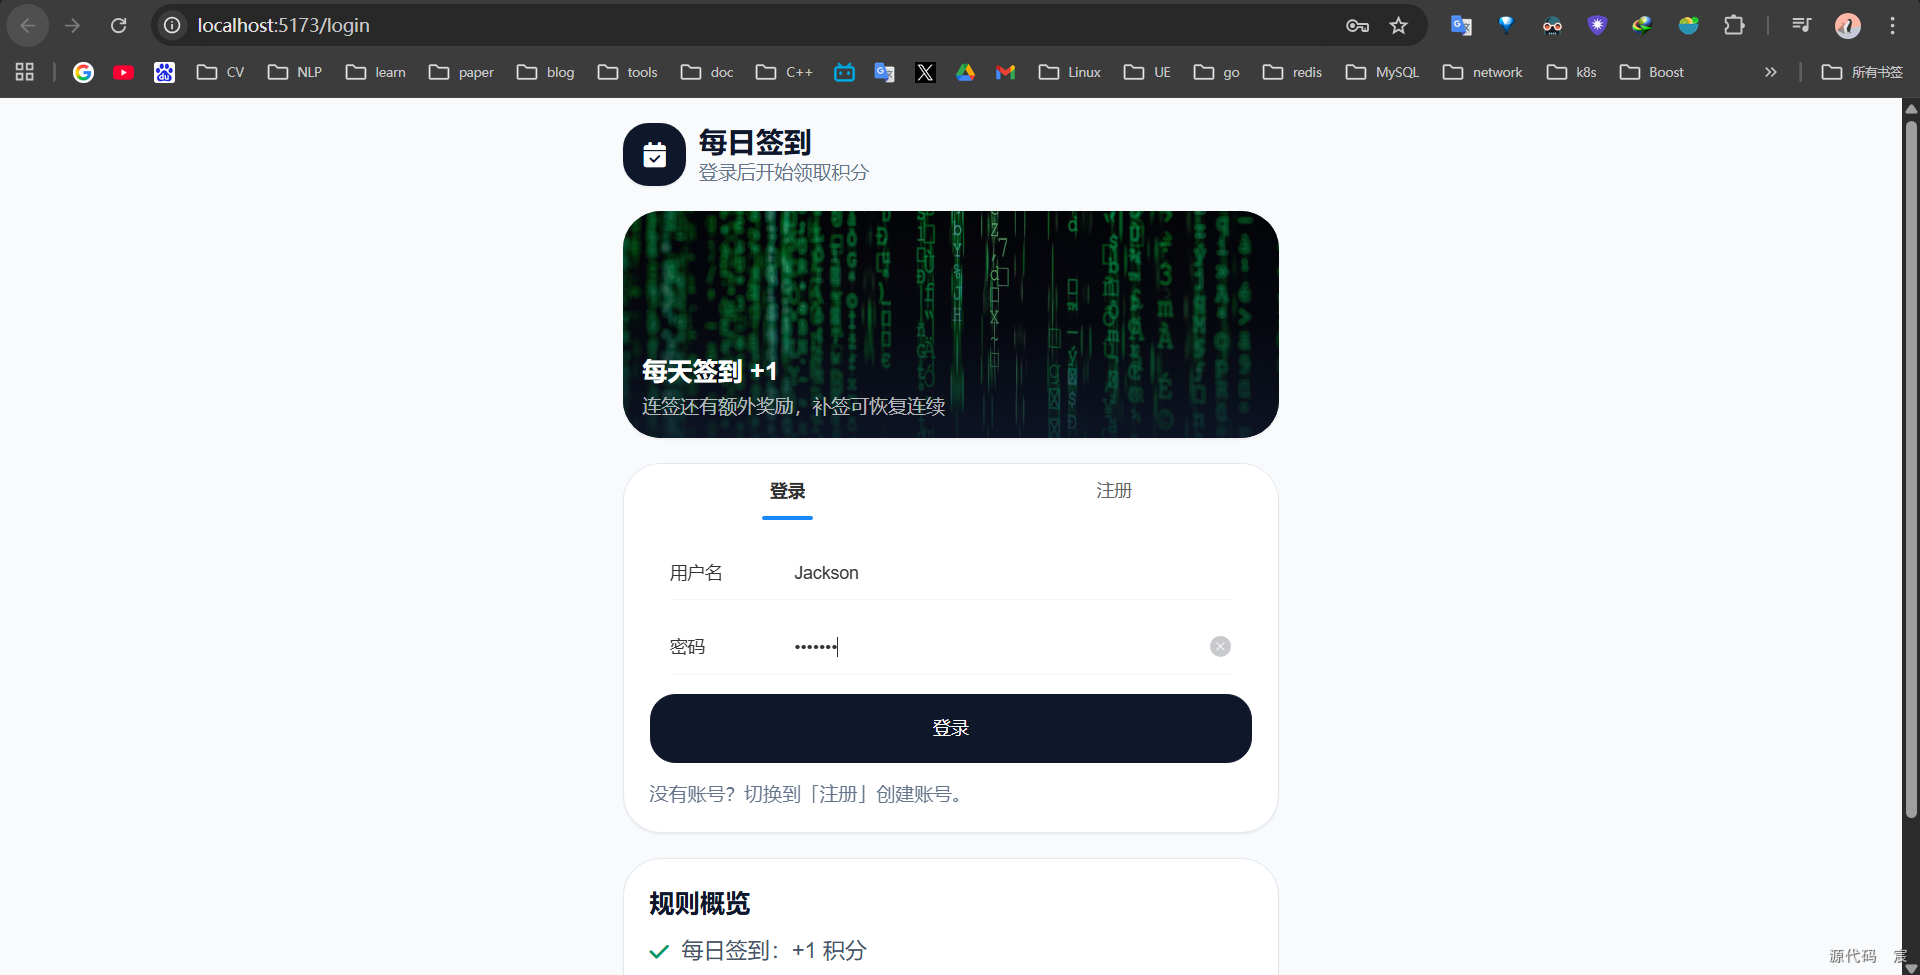Bookmark this page with the star
Viewport: 1920px width, 975px height.
(1398, 25)
